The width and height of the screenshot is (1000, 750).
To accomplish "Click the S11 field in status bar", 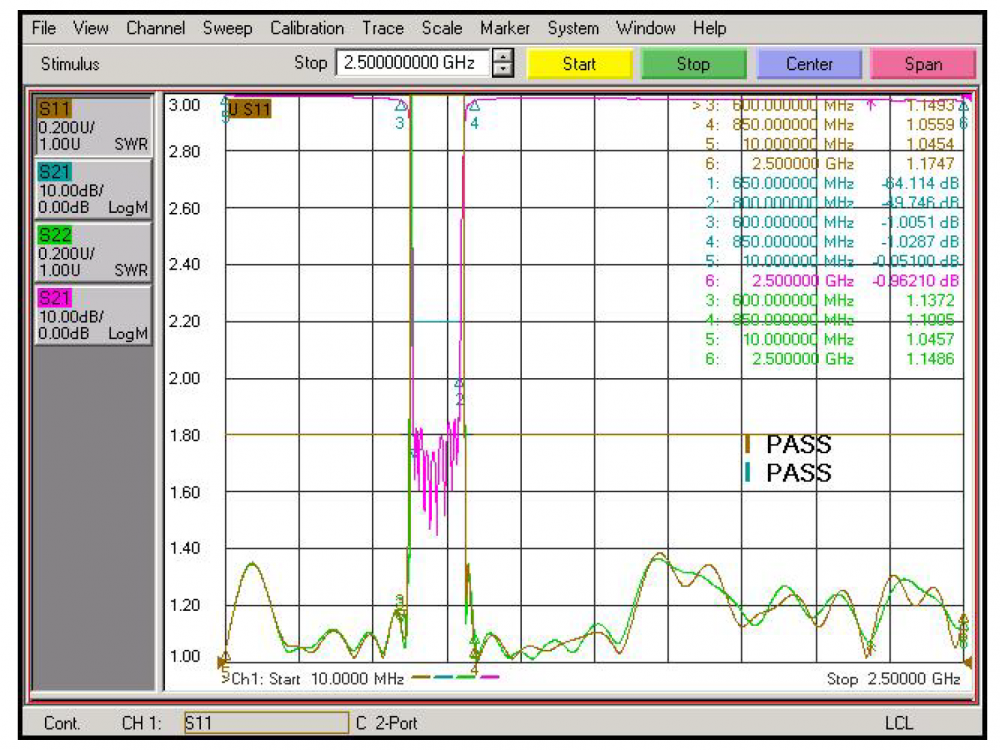I will click(x=265, y=722).
